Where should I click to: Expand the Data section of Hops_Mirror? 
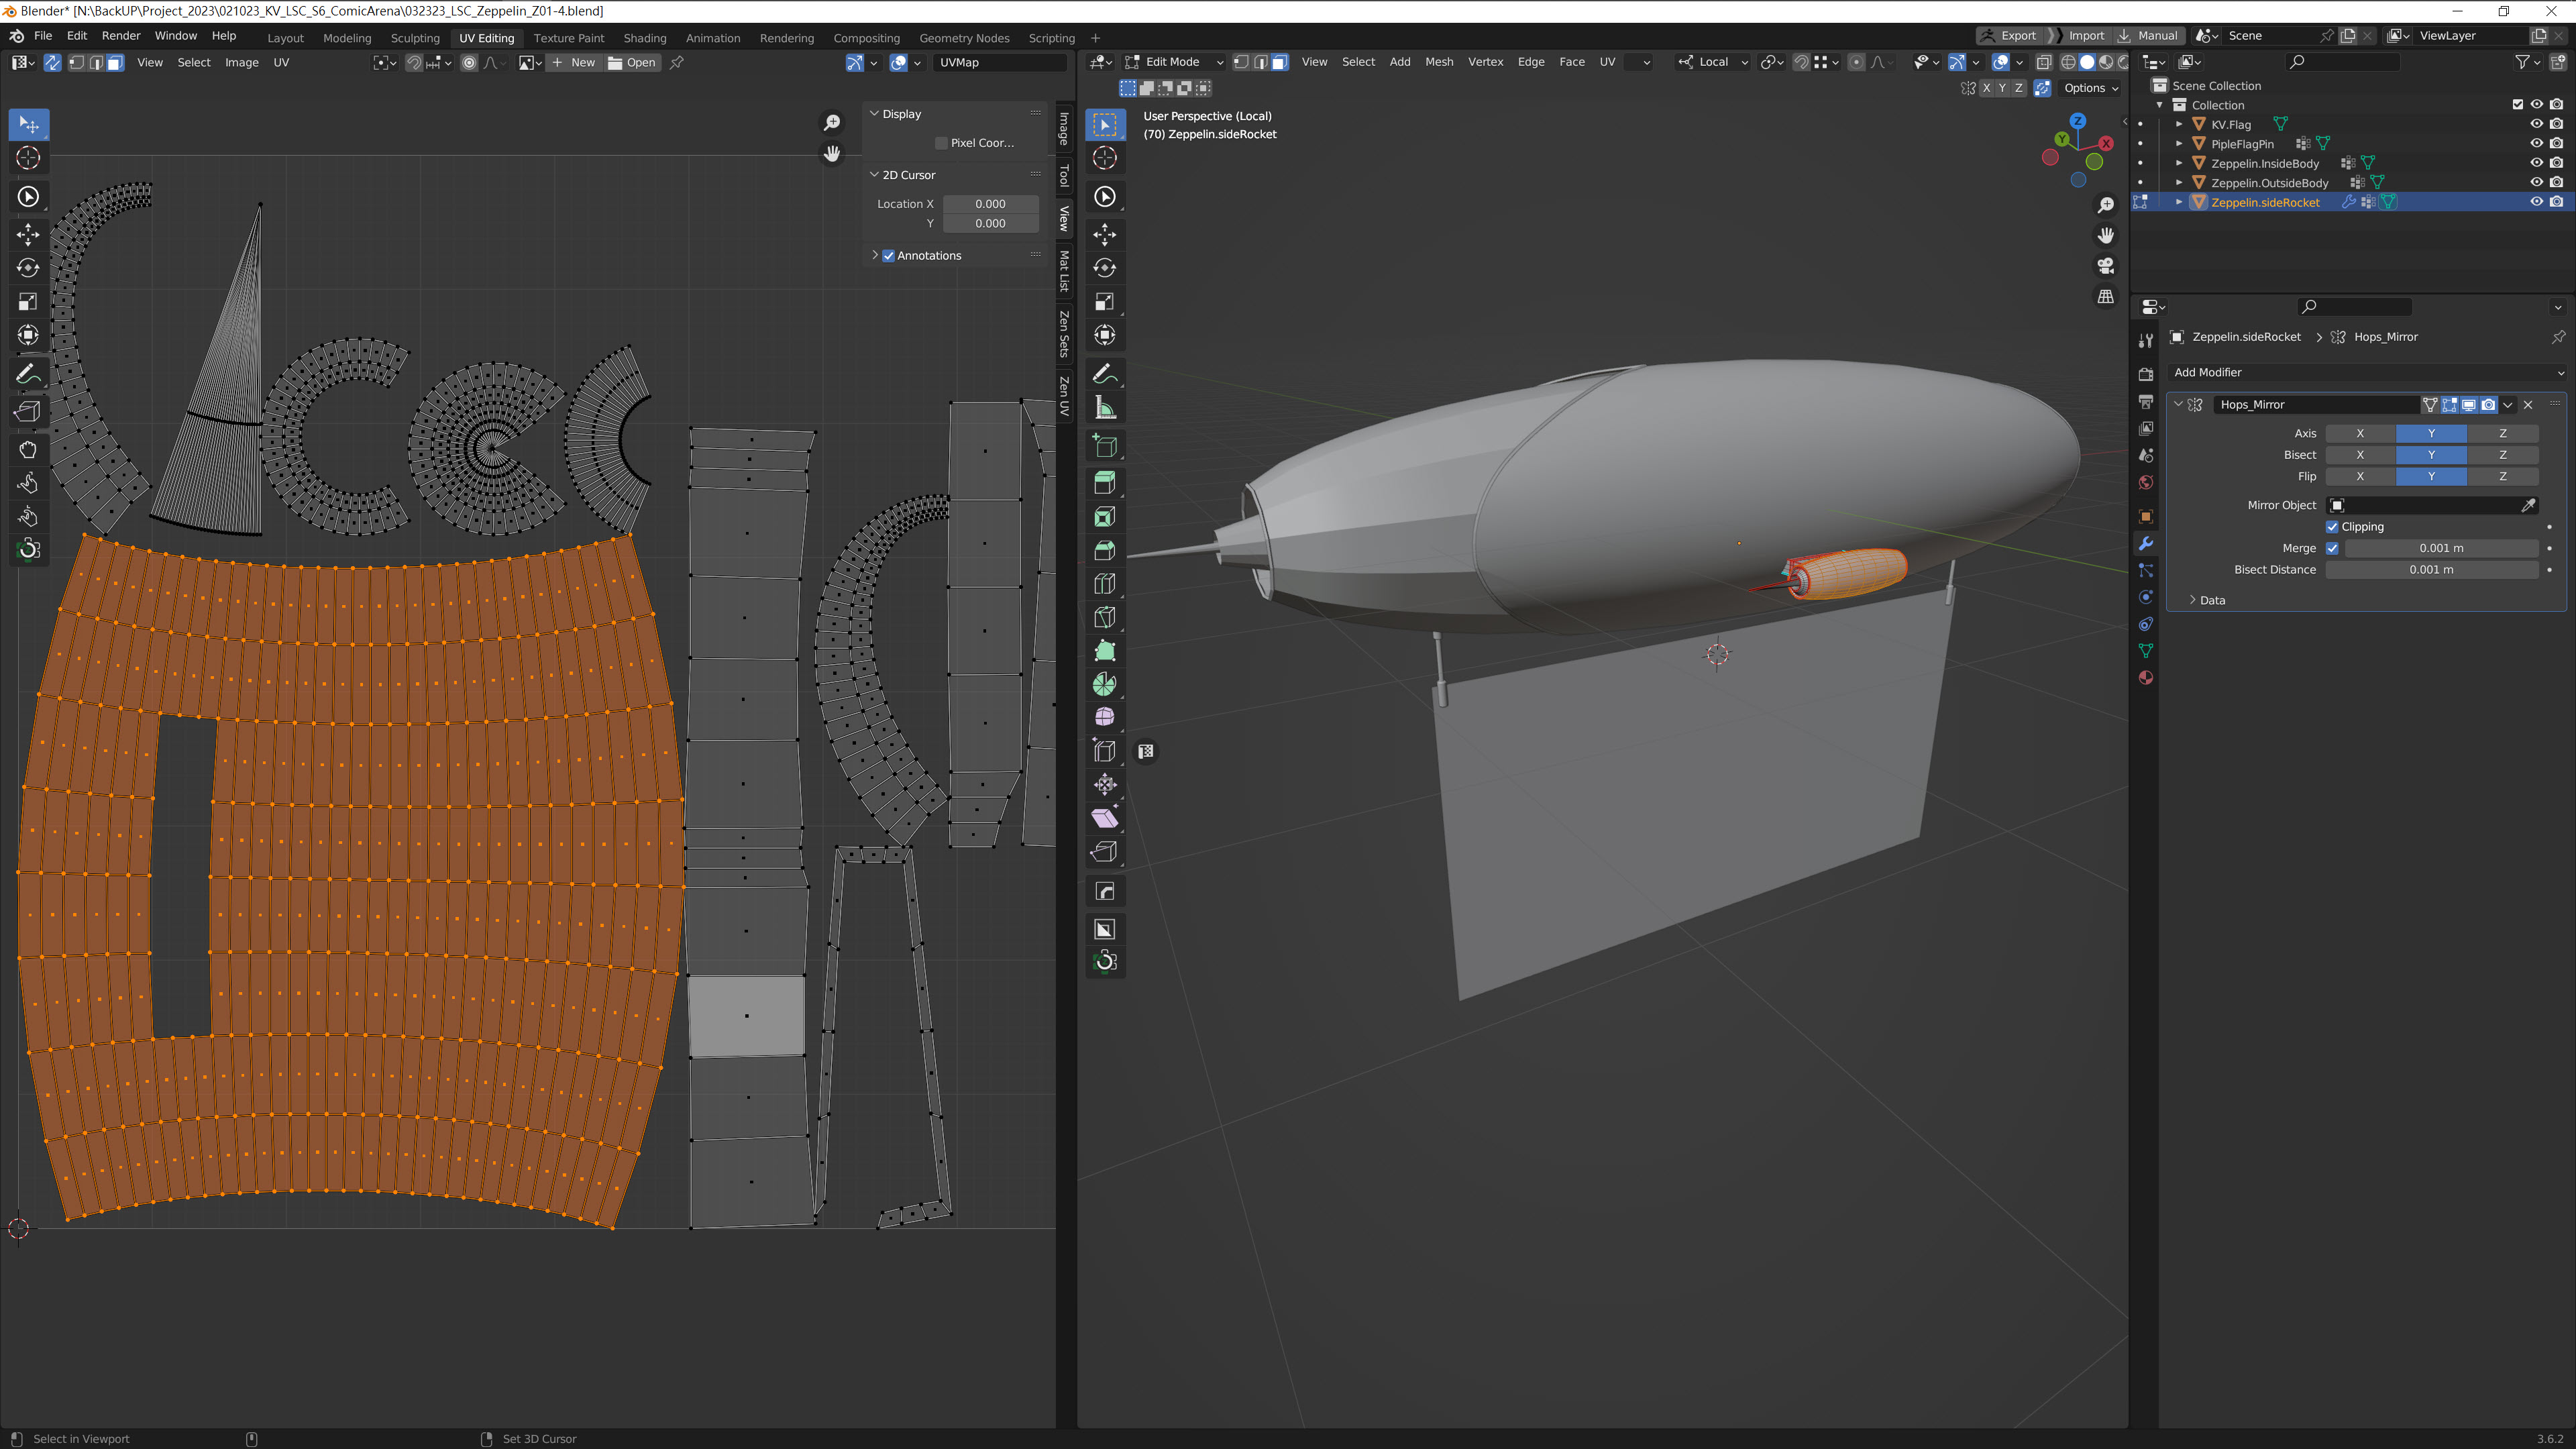[2193, 600]
